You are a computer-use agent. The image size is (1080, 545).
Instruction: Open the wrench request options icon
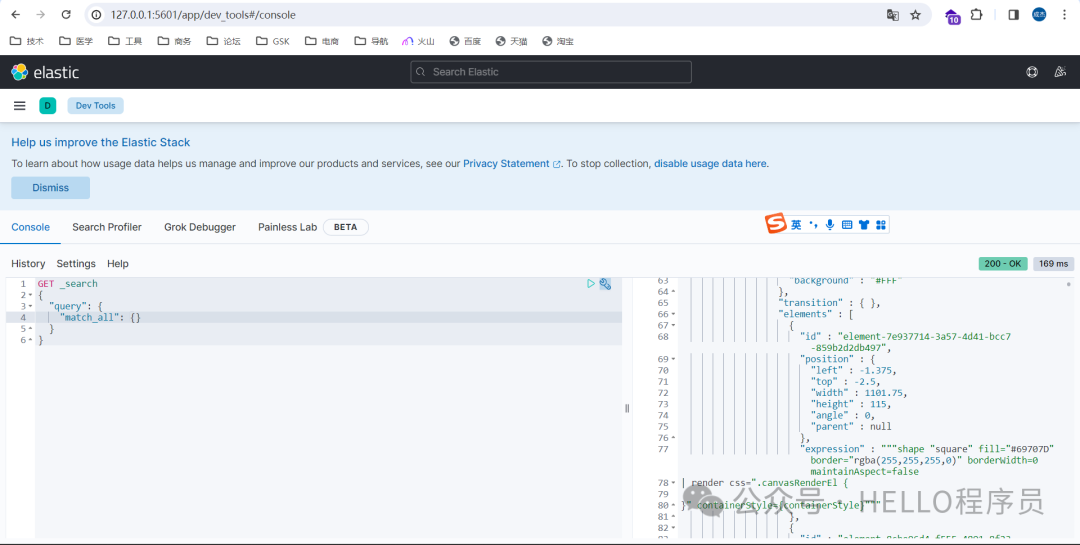pyautogui.click(x=605, y=283)
